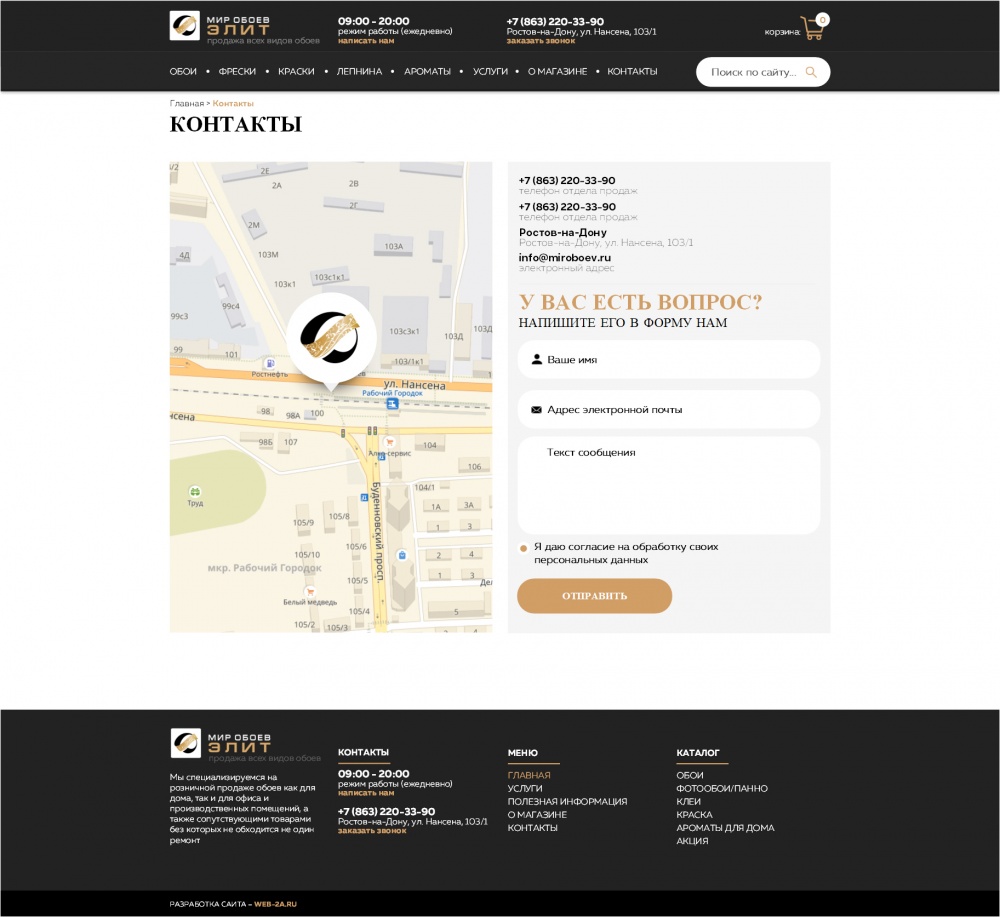Click header 'заказать звонок' link
This screenshot has height=917, width=1000.
[x=540, y=41]
